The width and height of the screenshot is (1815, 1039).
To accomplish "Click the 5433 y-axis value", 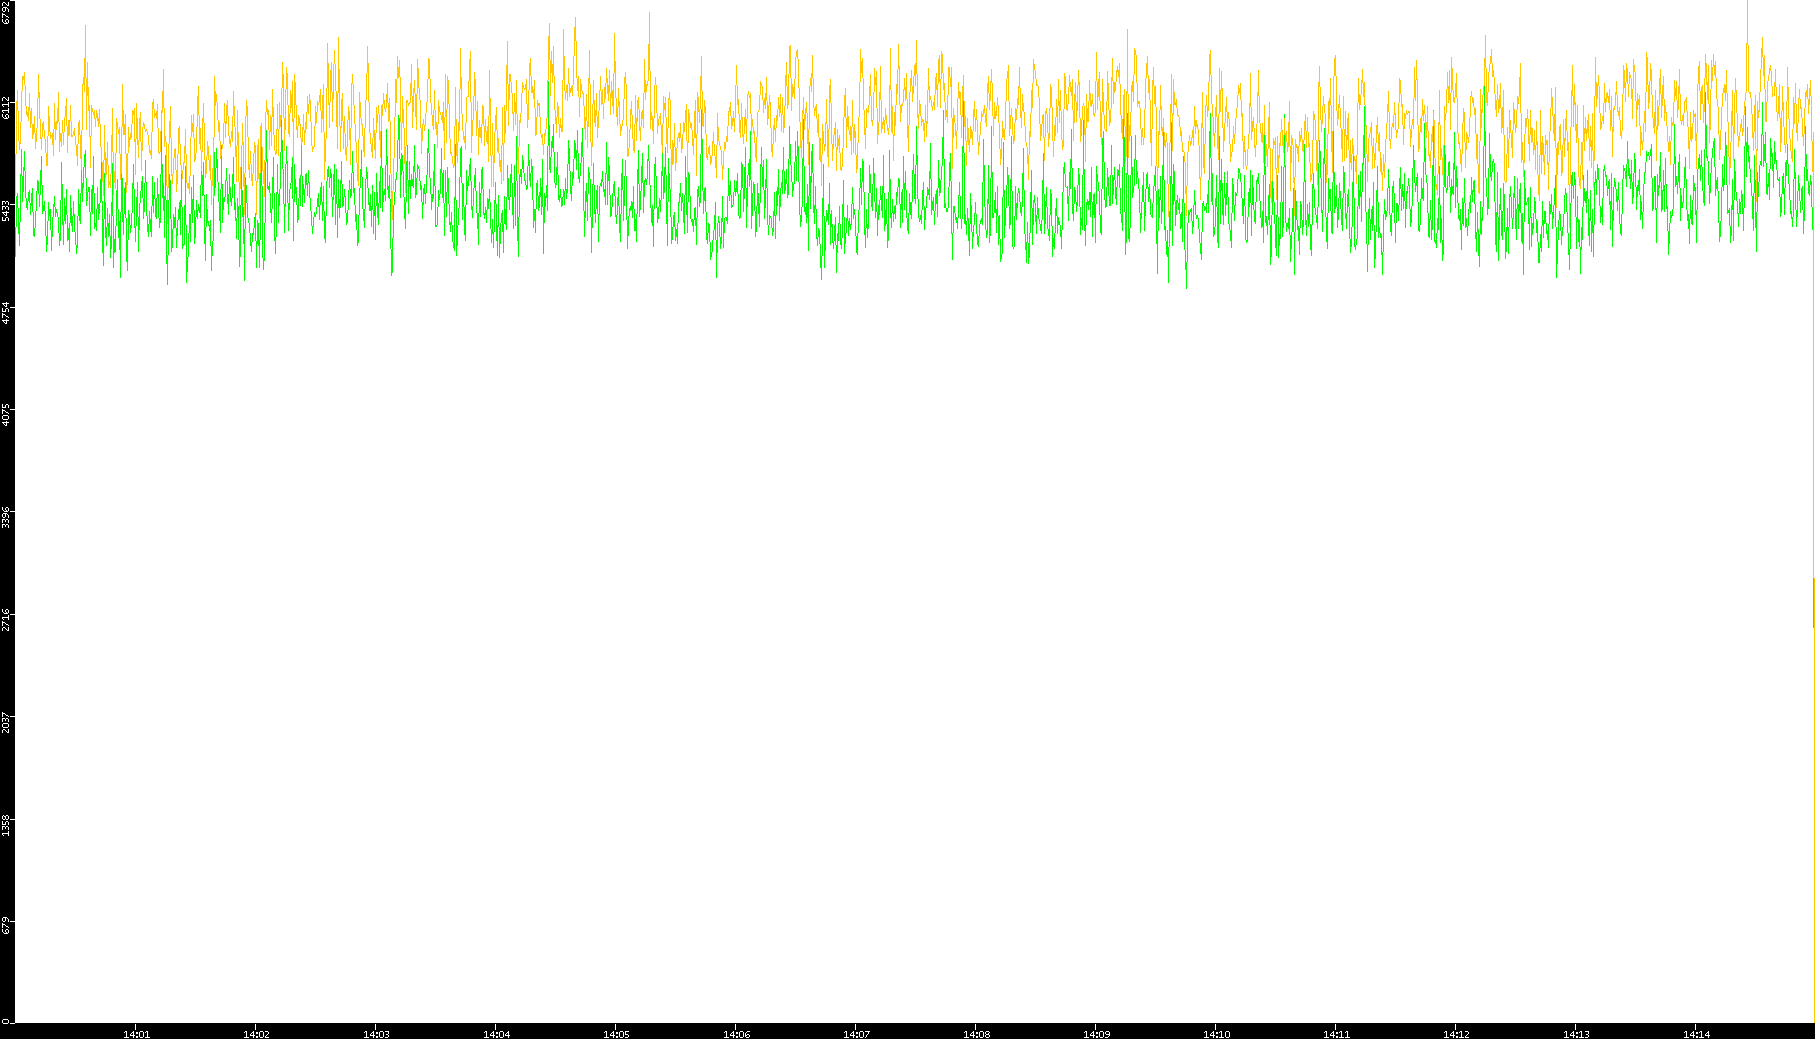I will (7, 210).
